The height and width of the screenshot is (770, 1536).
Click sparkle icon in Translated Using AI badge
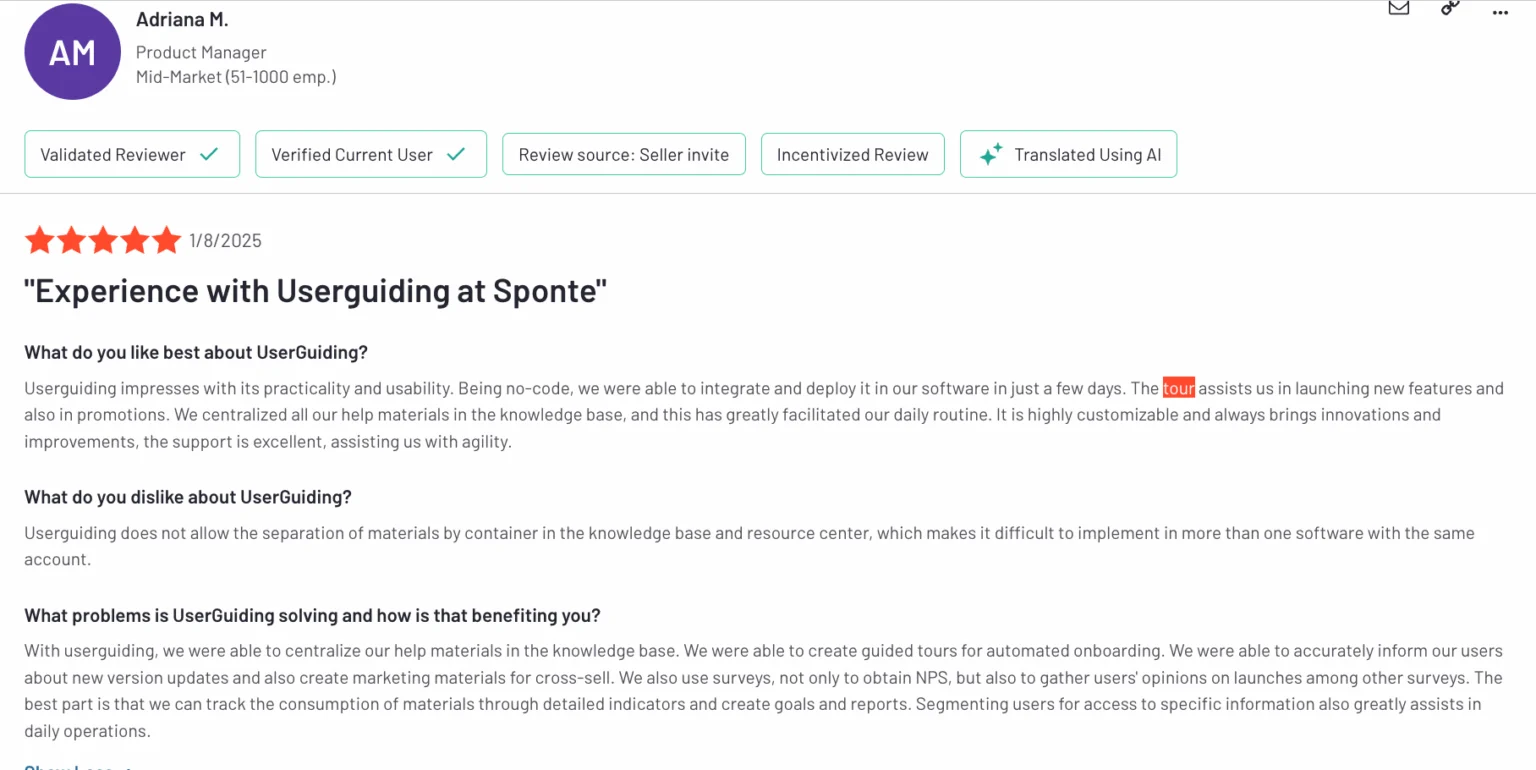990,155
